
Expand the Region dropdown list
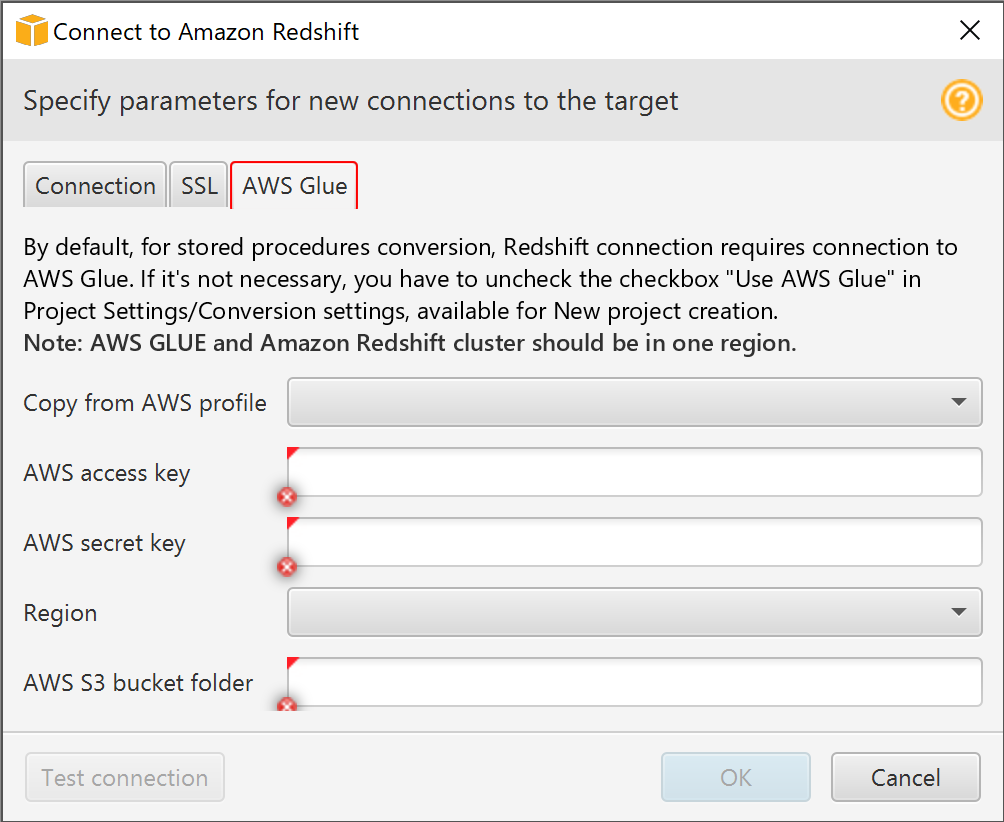[x=635, y=612]
